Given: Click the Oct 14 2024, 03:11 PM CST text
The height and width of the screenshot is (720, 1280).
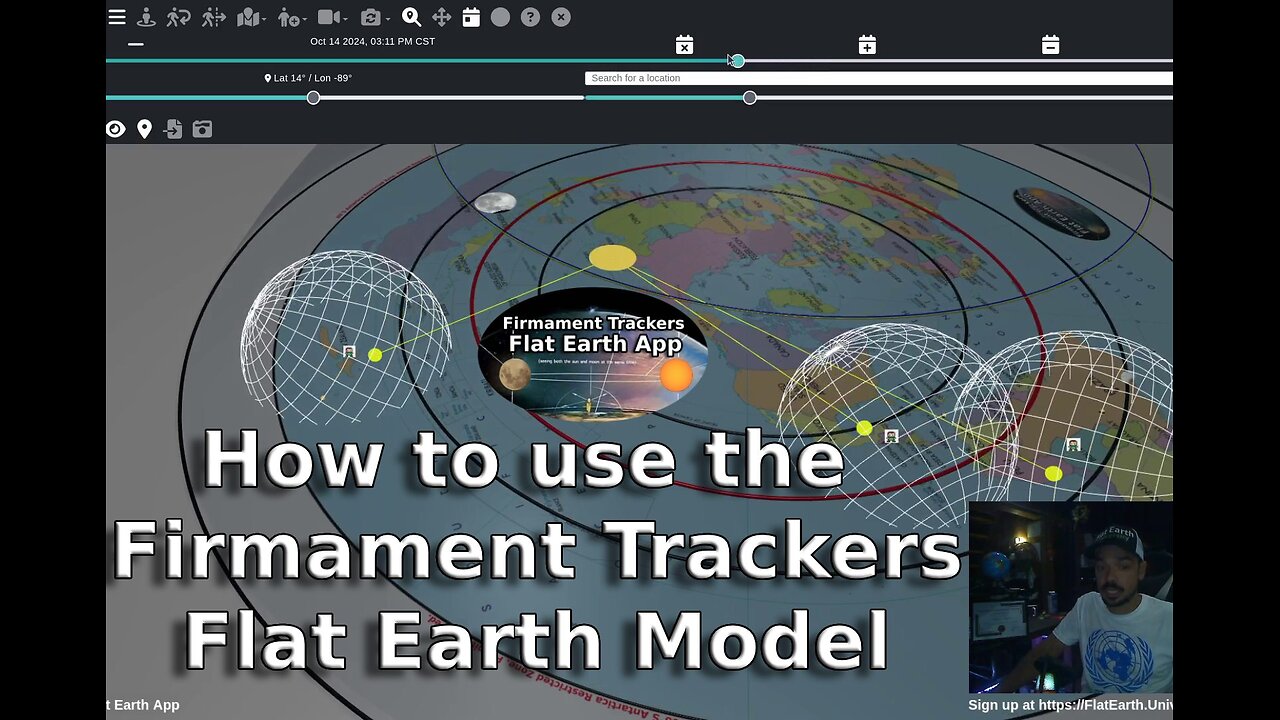Looking at the screenshot, I should 372,42.
